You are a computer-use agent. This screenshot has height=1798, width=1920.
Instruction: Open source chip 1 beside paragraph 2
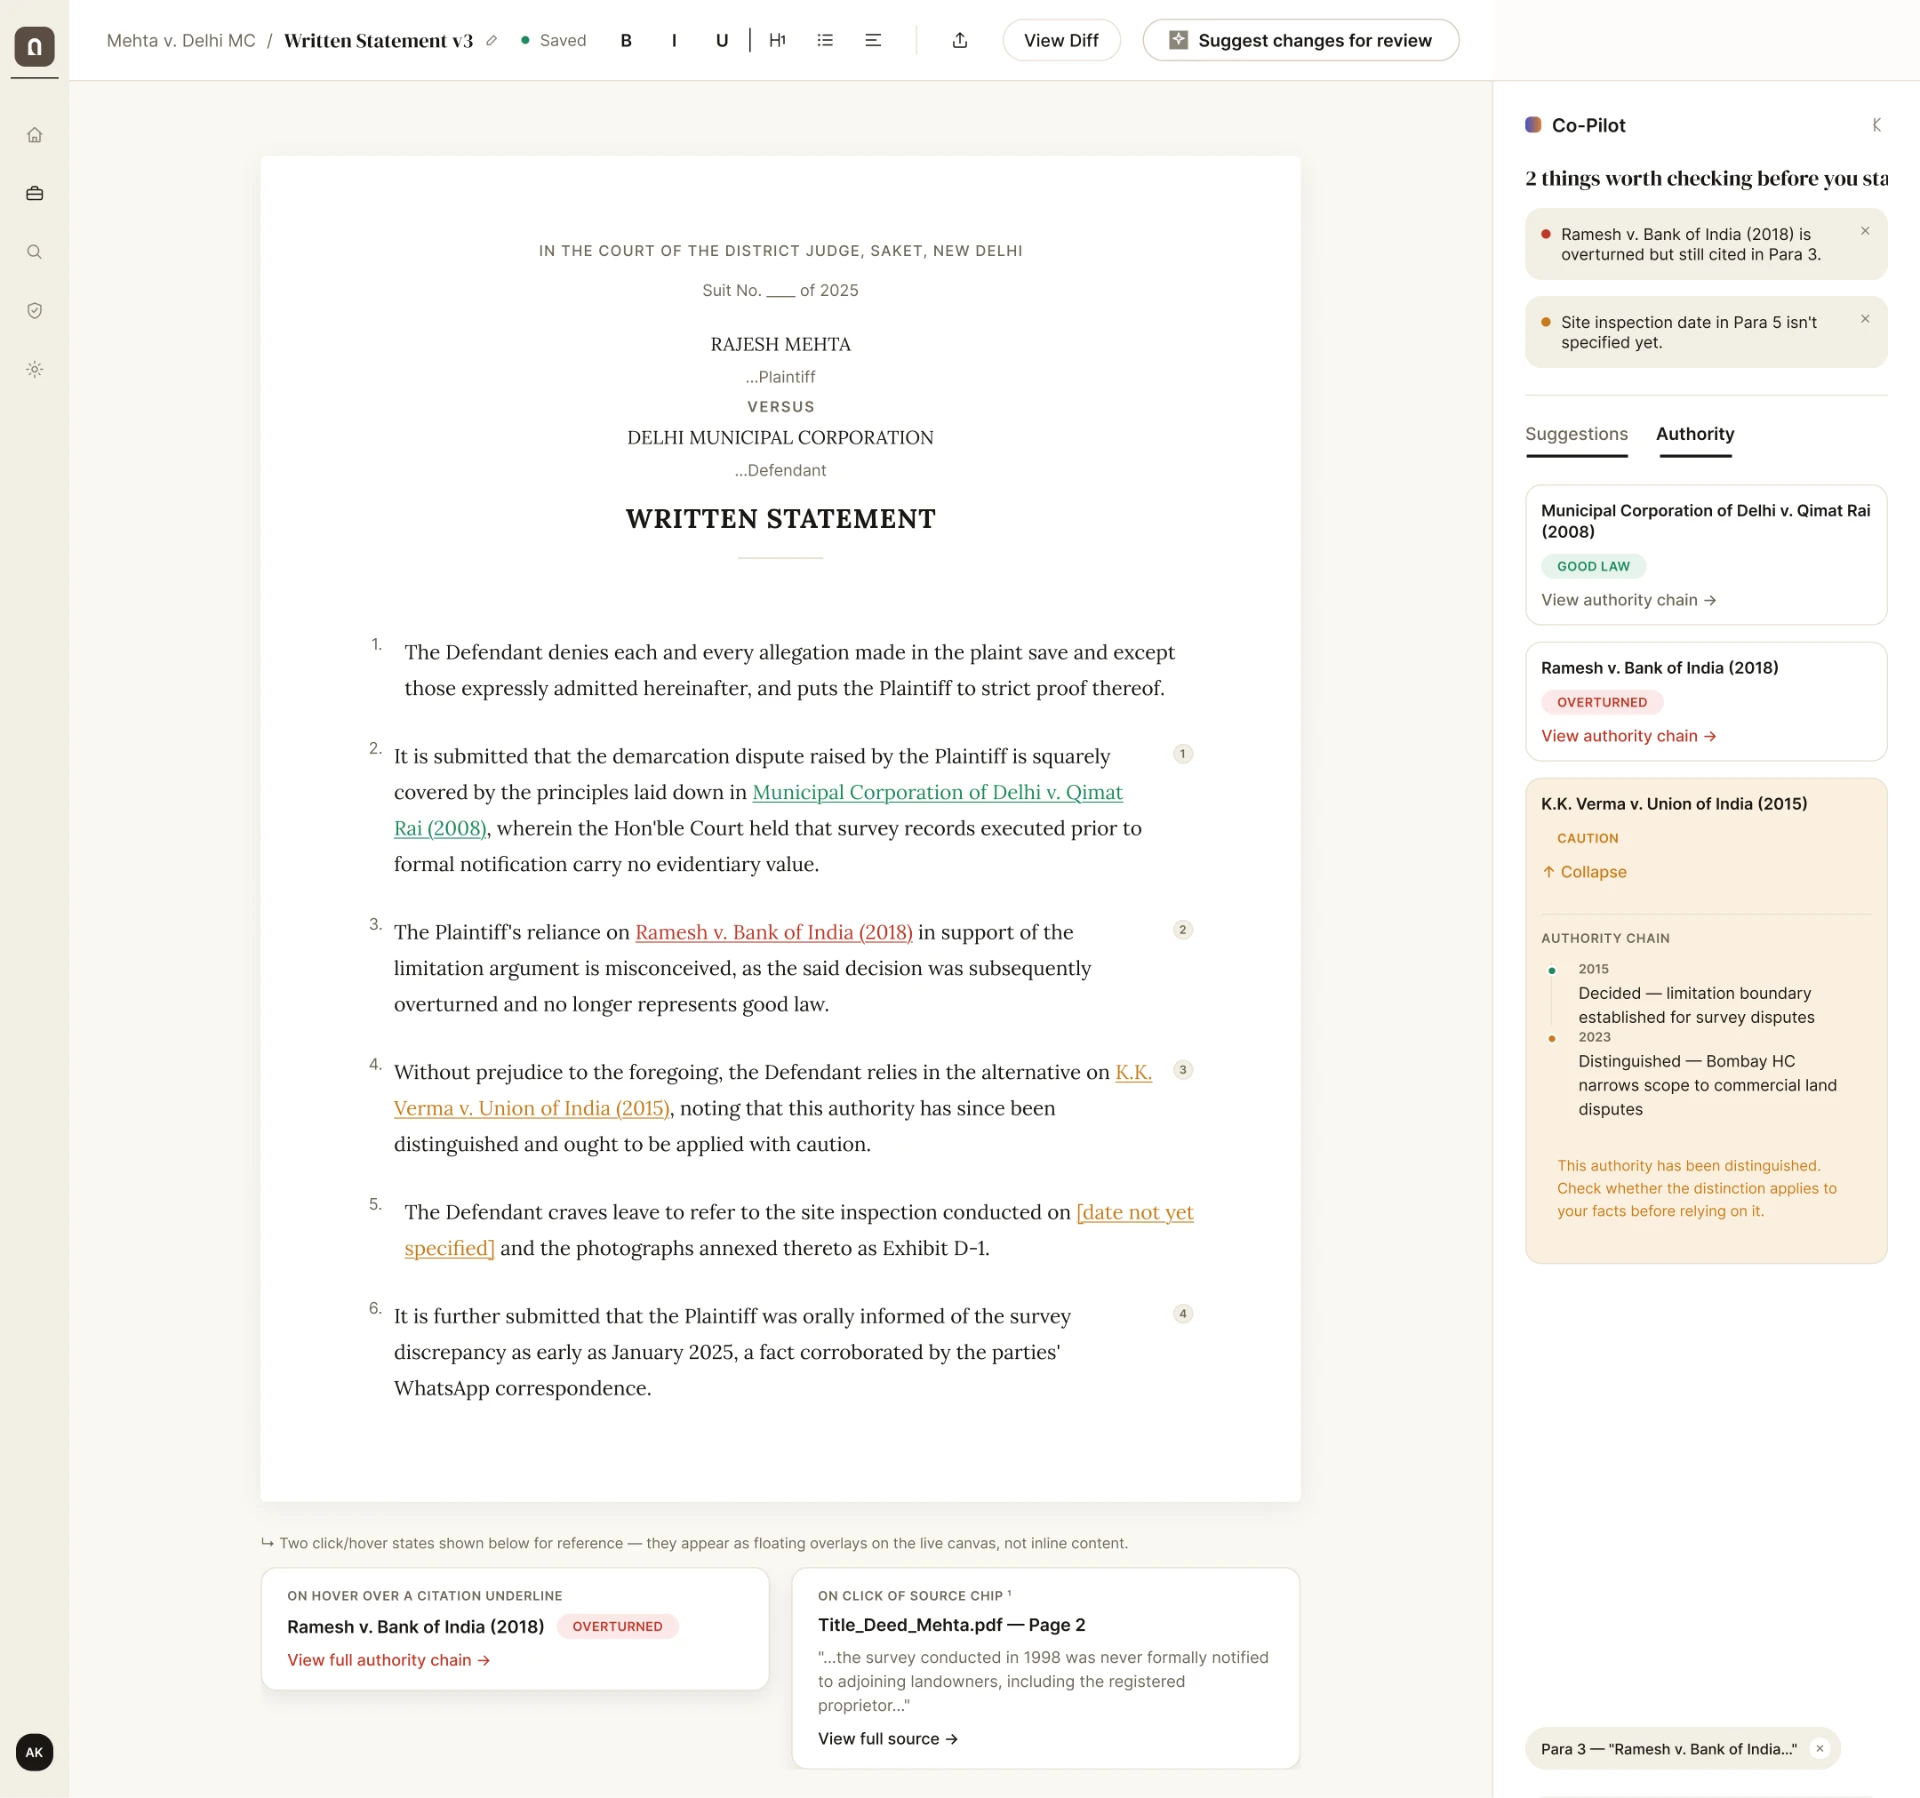pyautogui.click(x=1182, y=754)
